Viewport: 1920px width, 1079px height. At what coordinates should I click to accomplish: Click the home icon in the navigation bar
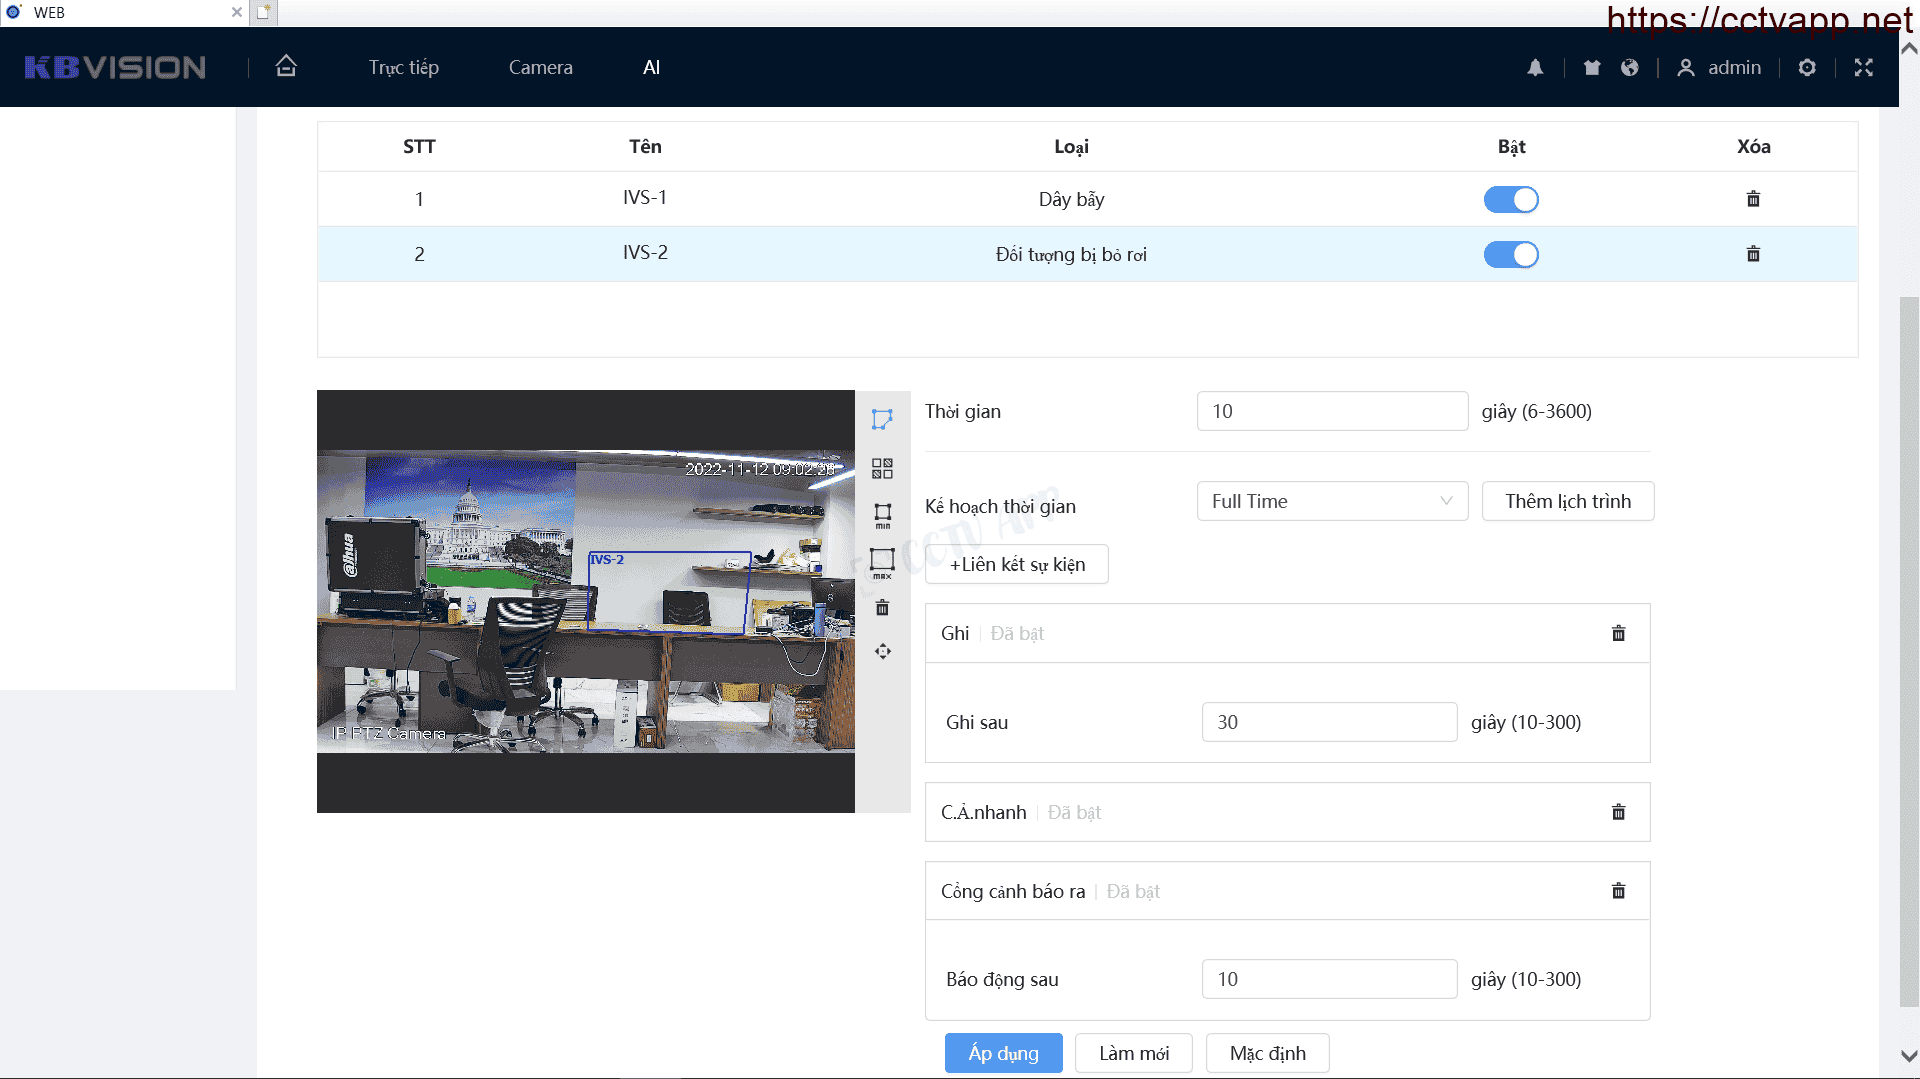click(286, 66)
